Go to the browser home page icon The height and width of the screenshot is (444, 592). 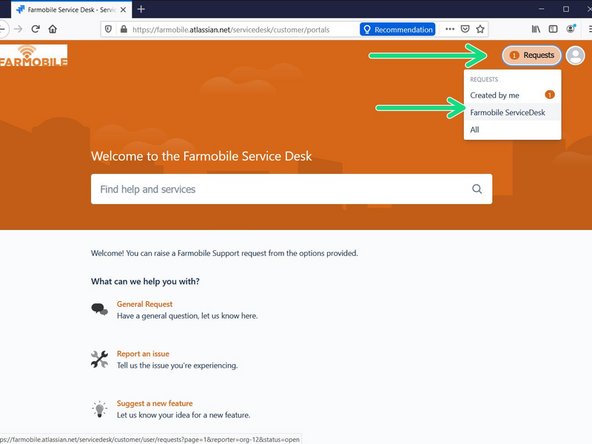click(x=53, y=29)
